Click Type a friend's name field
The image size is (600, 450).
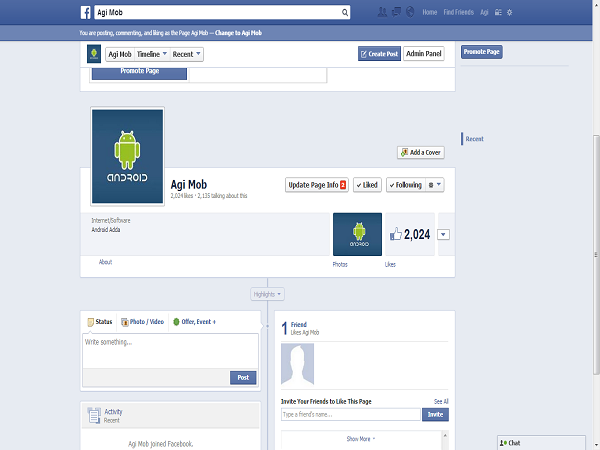tap(351, 414)
